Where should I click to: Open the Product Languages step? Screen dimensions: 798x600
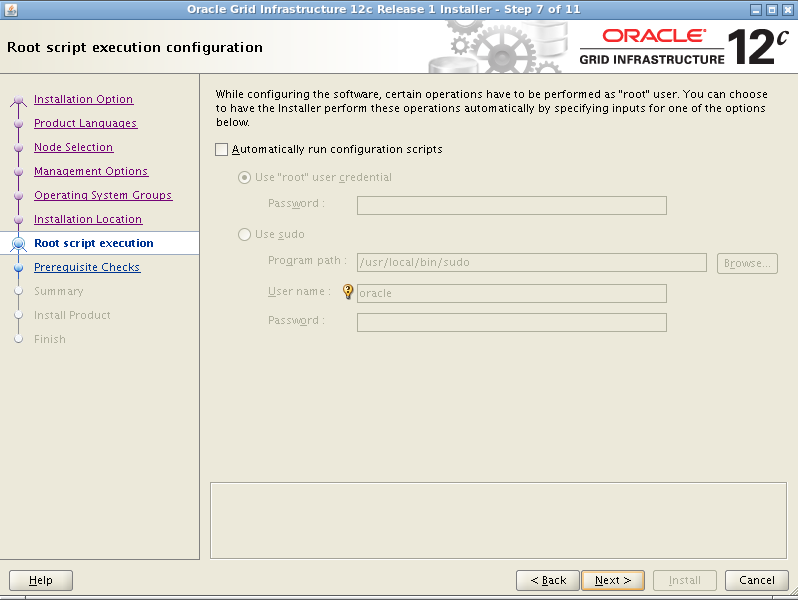coord(85,123)
